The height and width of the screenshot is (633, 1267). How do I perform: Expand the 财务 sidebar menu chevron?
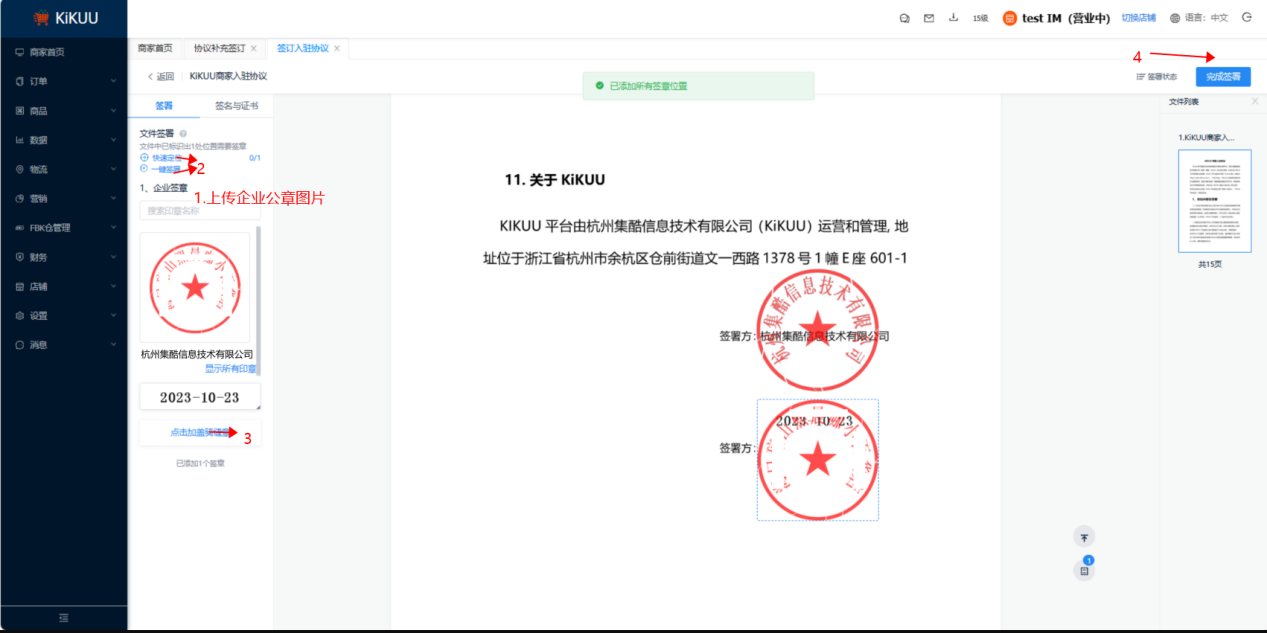(113, 256)
